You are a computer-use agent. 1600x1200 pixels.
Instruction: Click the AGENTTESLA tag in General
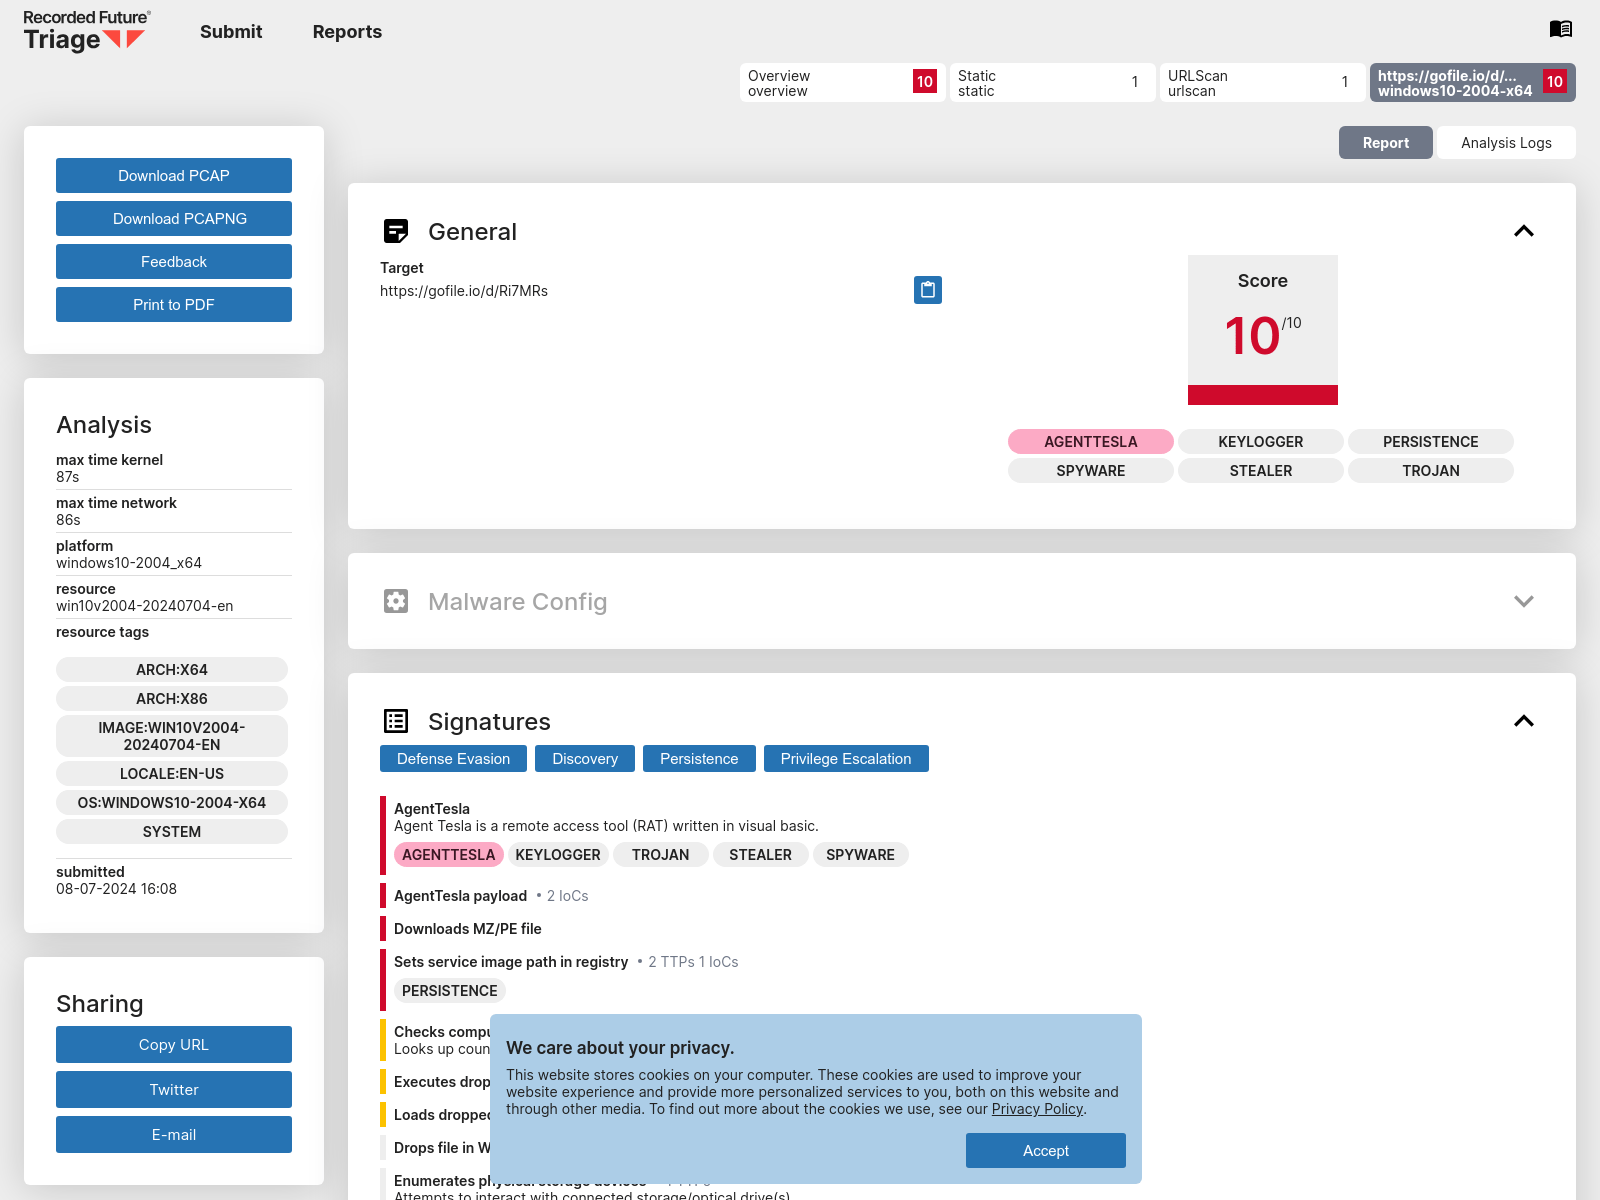(1091, 442)
